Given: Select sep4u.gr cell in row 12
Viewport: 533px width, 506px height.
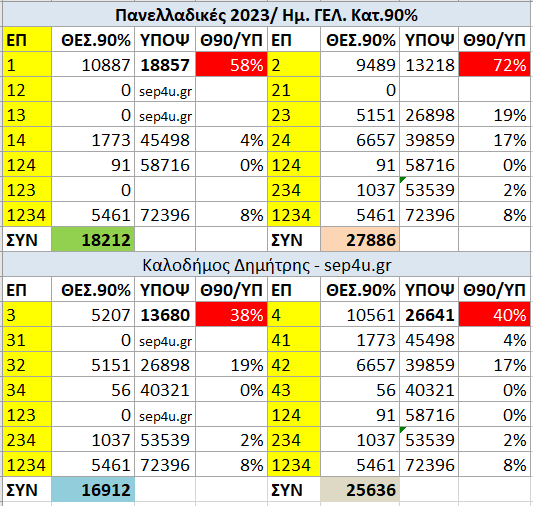Looking at the screenshot, I should (x=165, y=90).
